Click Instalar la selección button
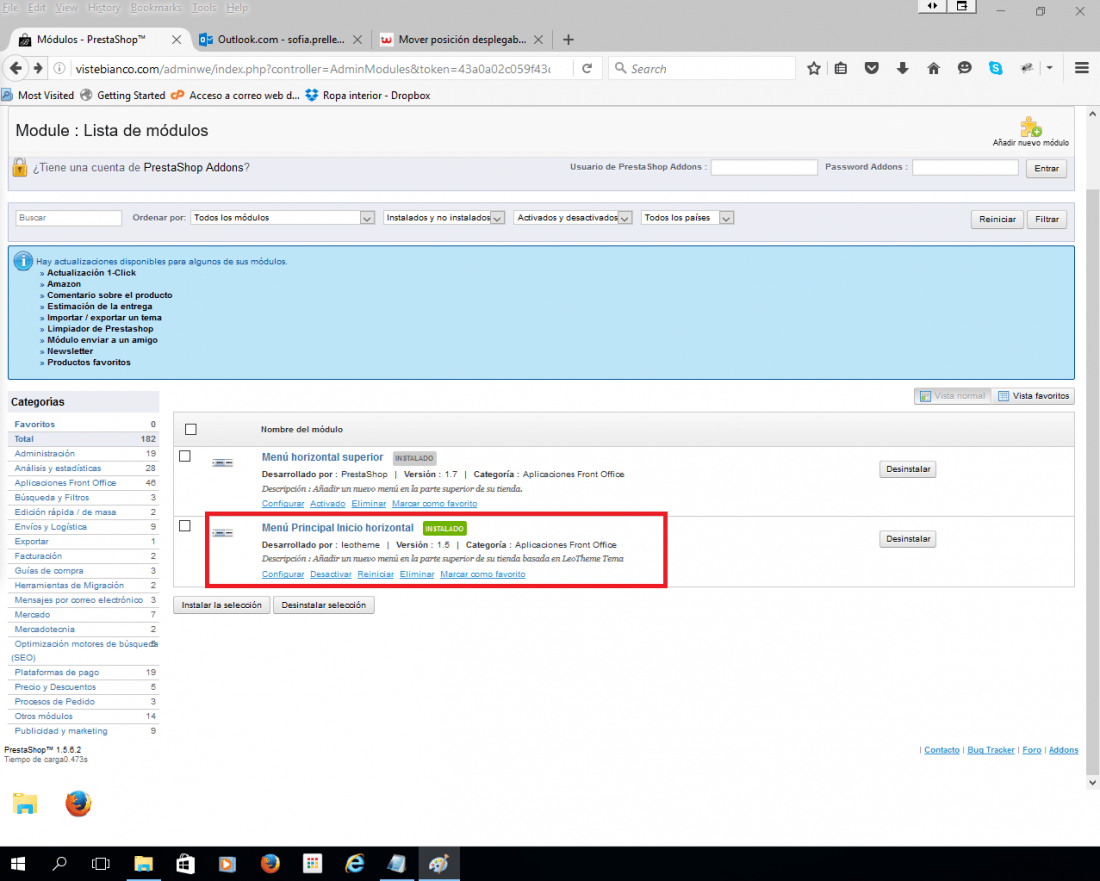1100x881 pixels. coord(222,605)
